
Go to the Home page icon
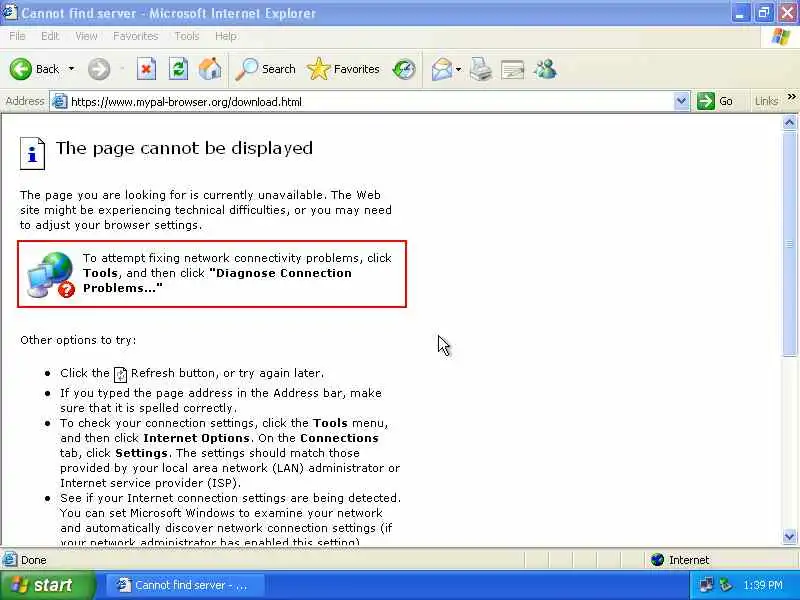(210, 69)
